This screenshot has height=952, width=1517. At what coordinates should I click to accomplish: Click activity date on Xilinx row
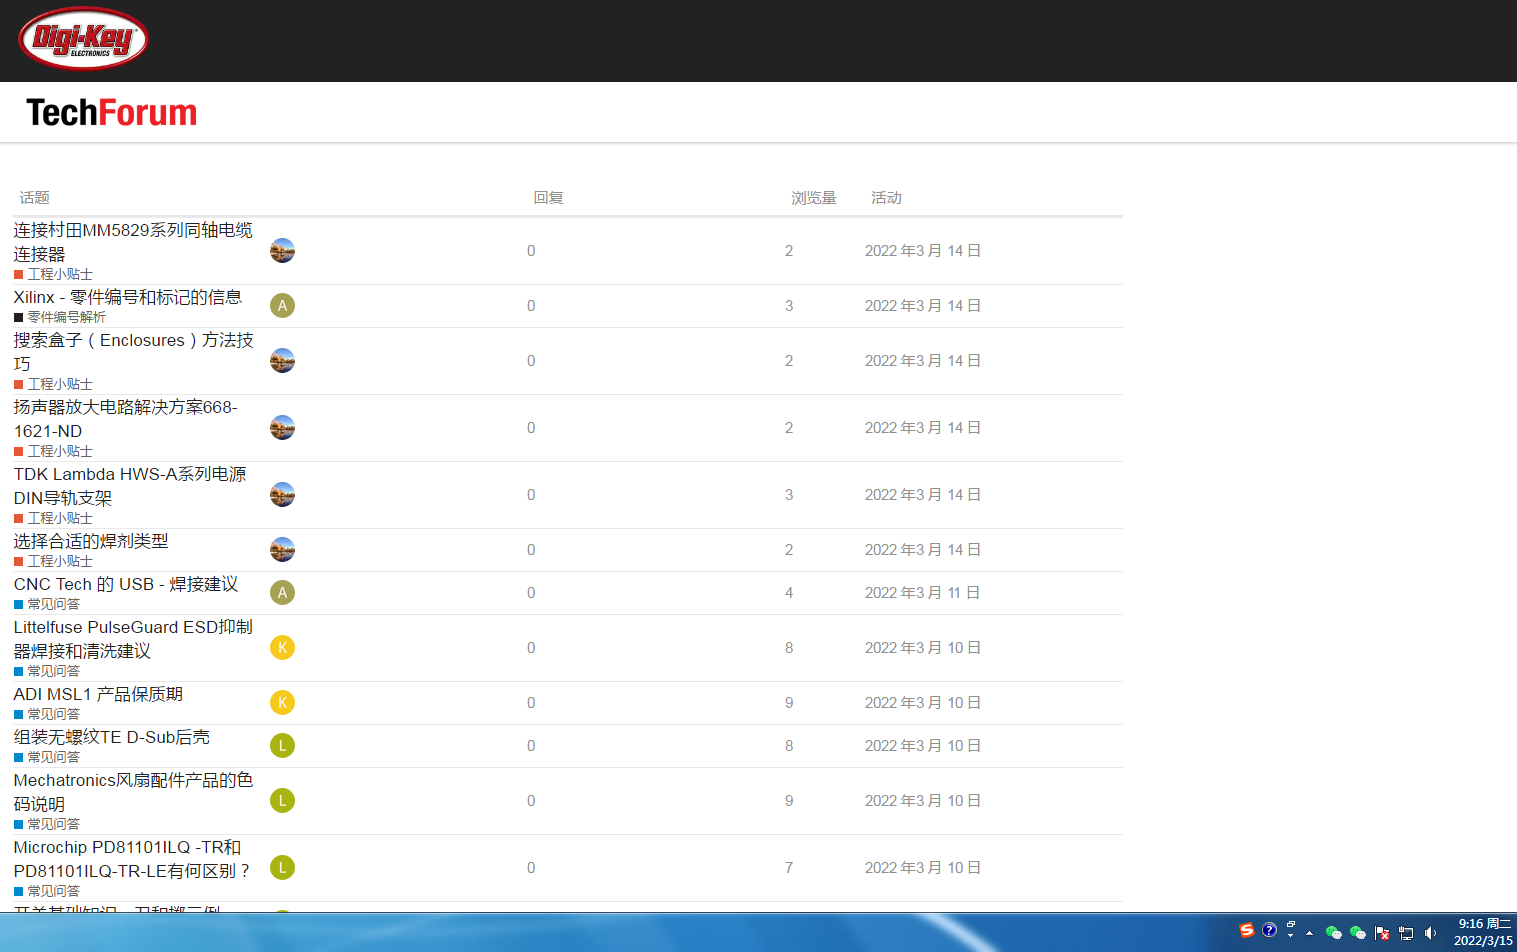coord(922,306)
